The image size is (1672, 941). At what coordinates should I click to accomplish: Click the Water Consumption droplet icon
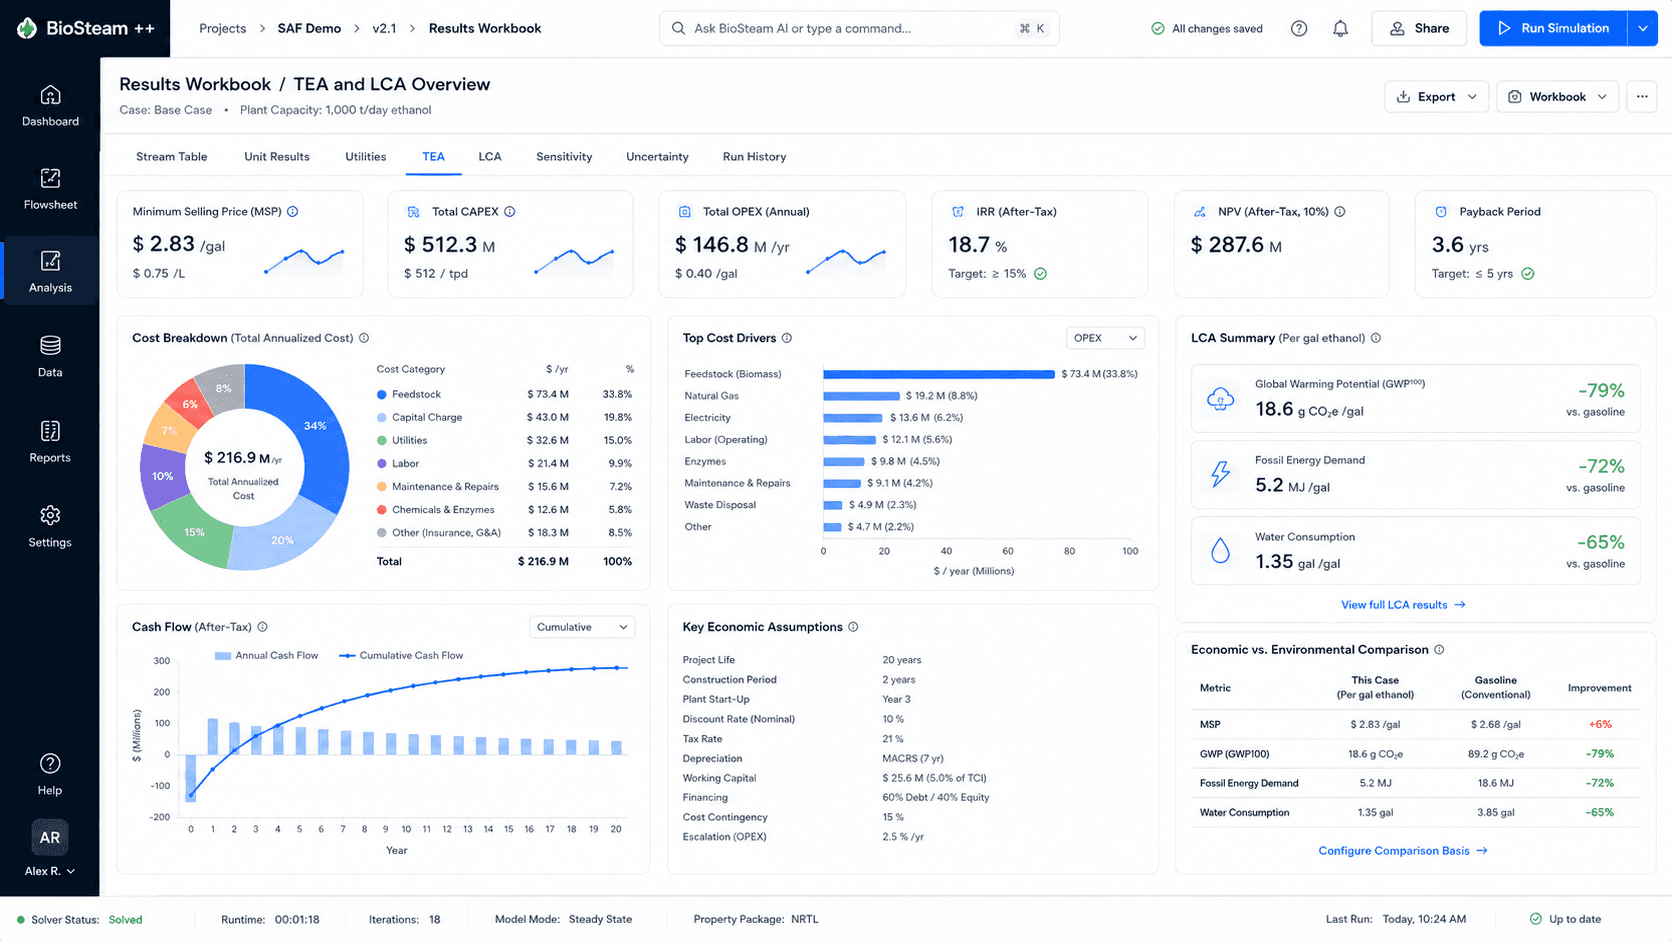coord(1220,550)
